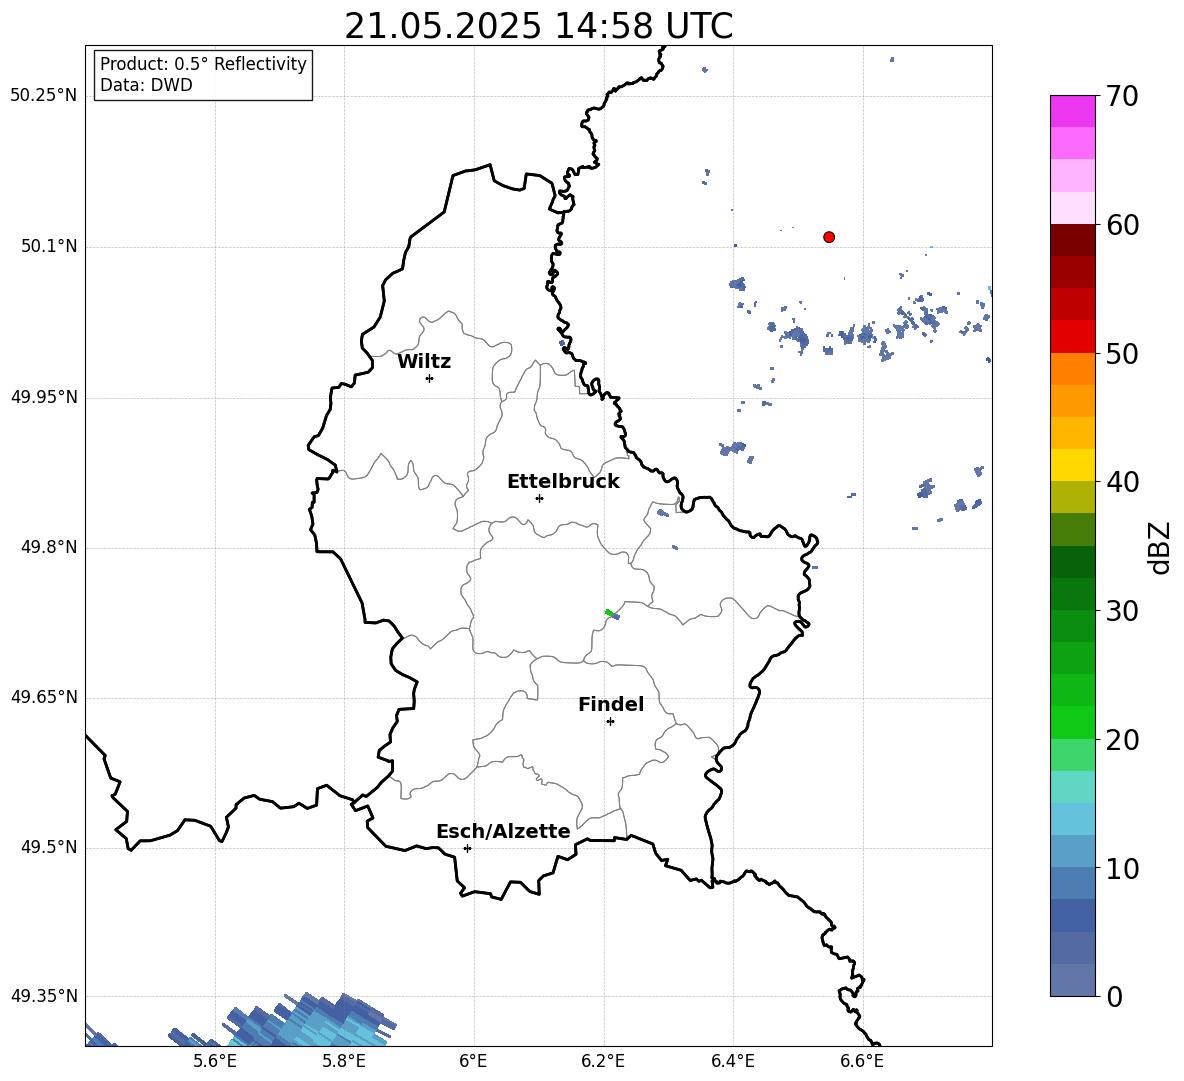Image resolution: width=1184 pixels, height=1081 pixels.
Task: Click the small green radar echo
Action: coord(609,612)
